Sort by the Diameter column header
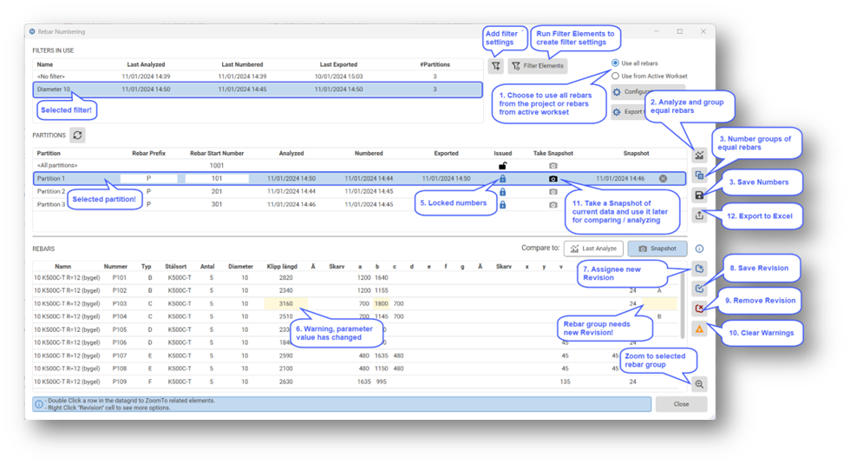 click(x=241, y=266)
